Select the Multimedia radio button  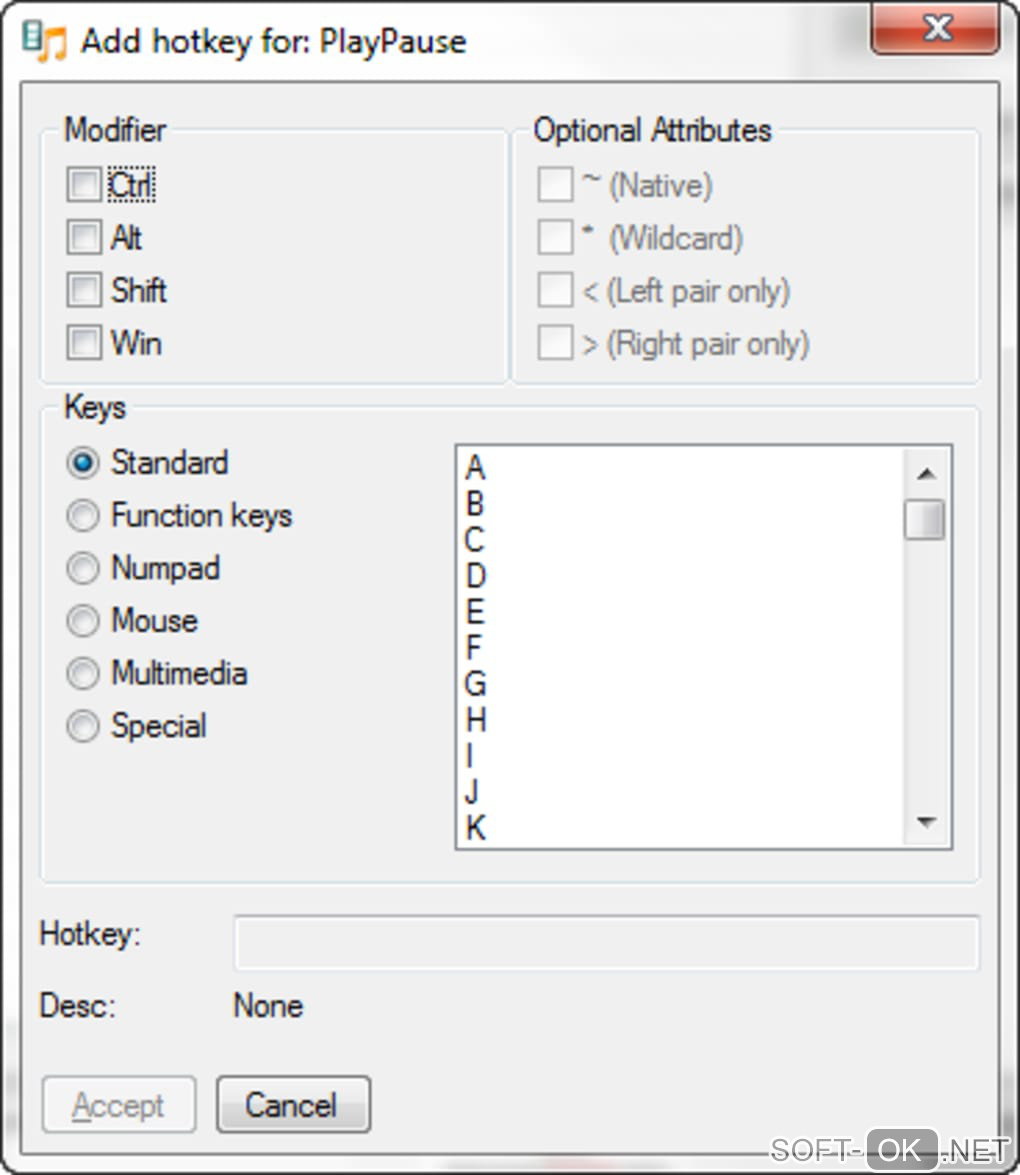click(x=83, y=674)
